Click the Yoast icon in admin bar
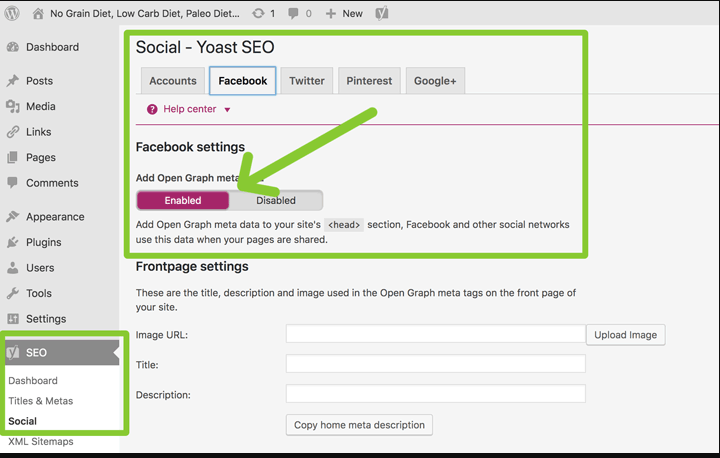 382,14
